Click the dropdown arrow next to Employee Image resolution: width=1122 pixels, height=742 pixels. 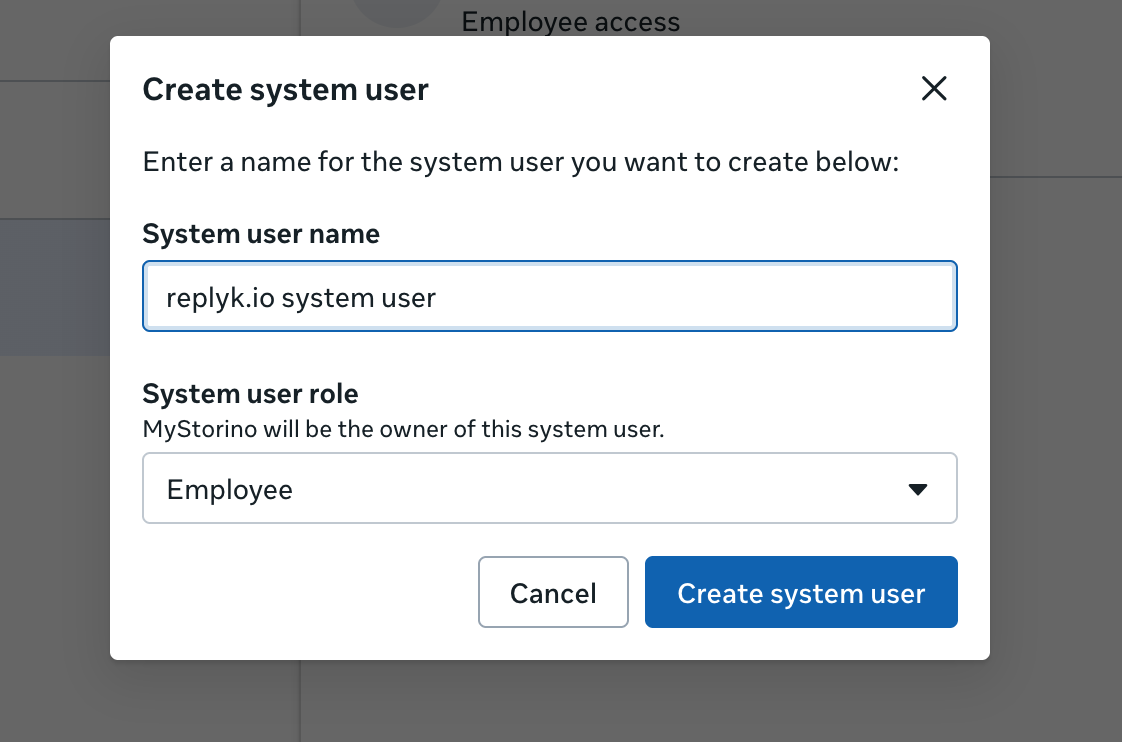(x=917, y=489)
